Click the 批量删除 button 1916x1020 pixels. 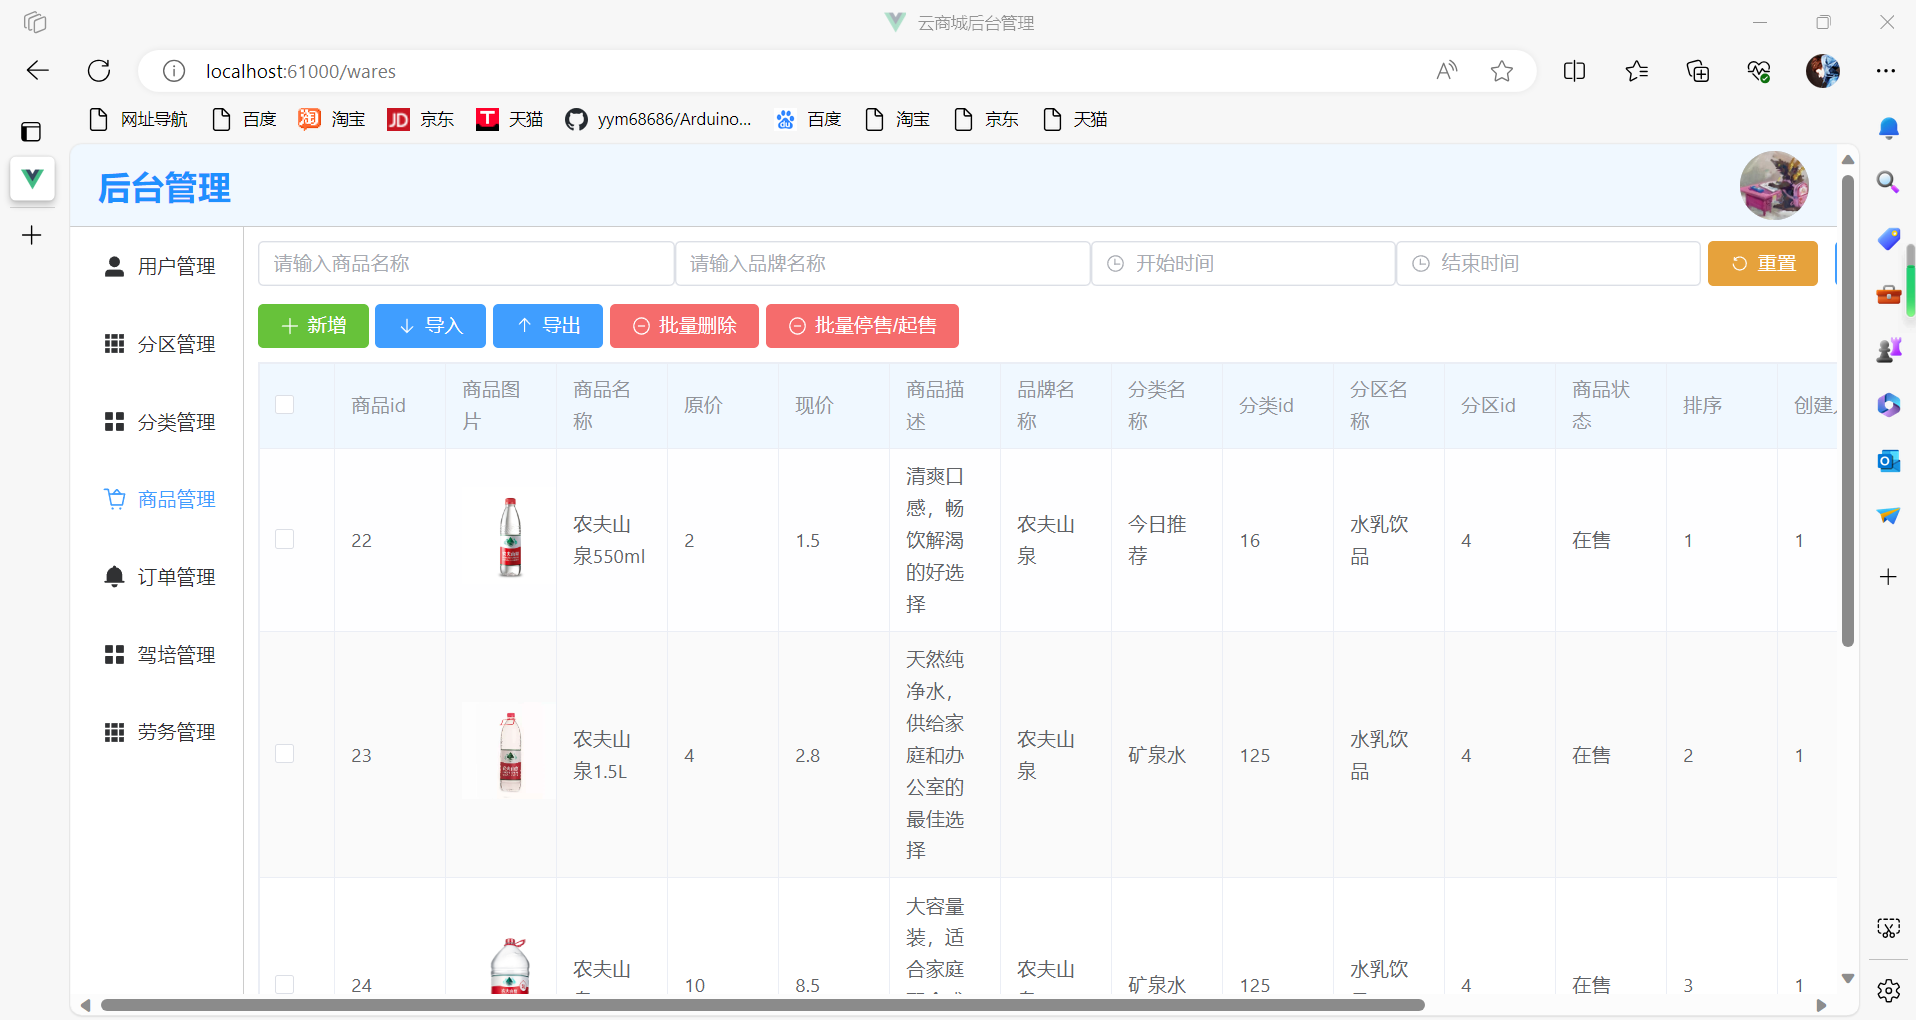(684, 326)
